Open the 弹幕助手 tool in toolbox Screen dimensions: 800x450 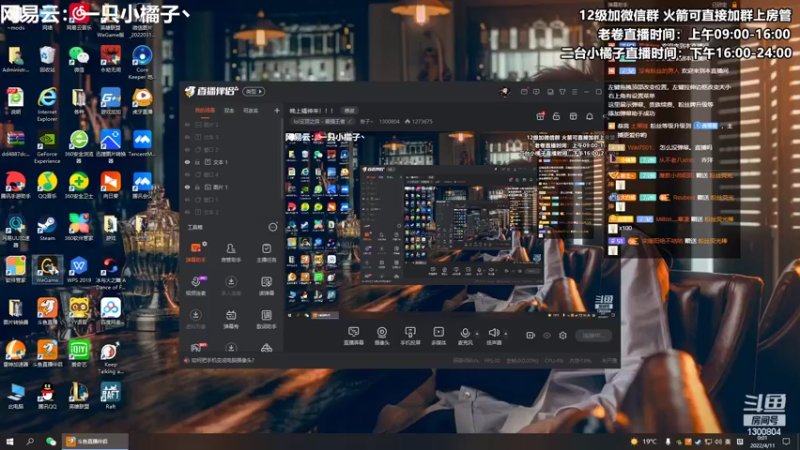click(195, 252)
